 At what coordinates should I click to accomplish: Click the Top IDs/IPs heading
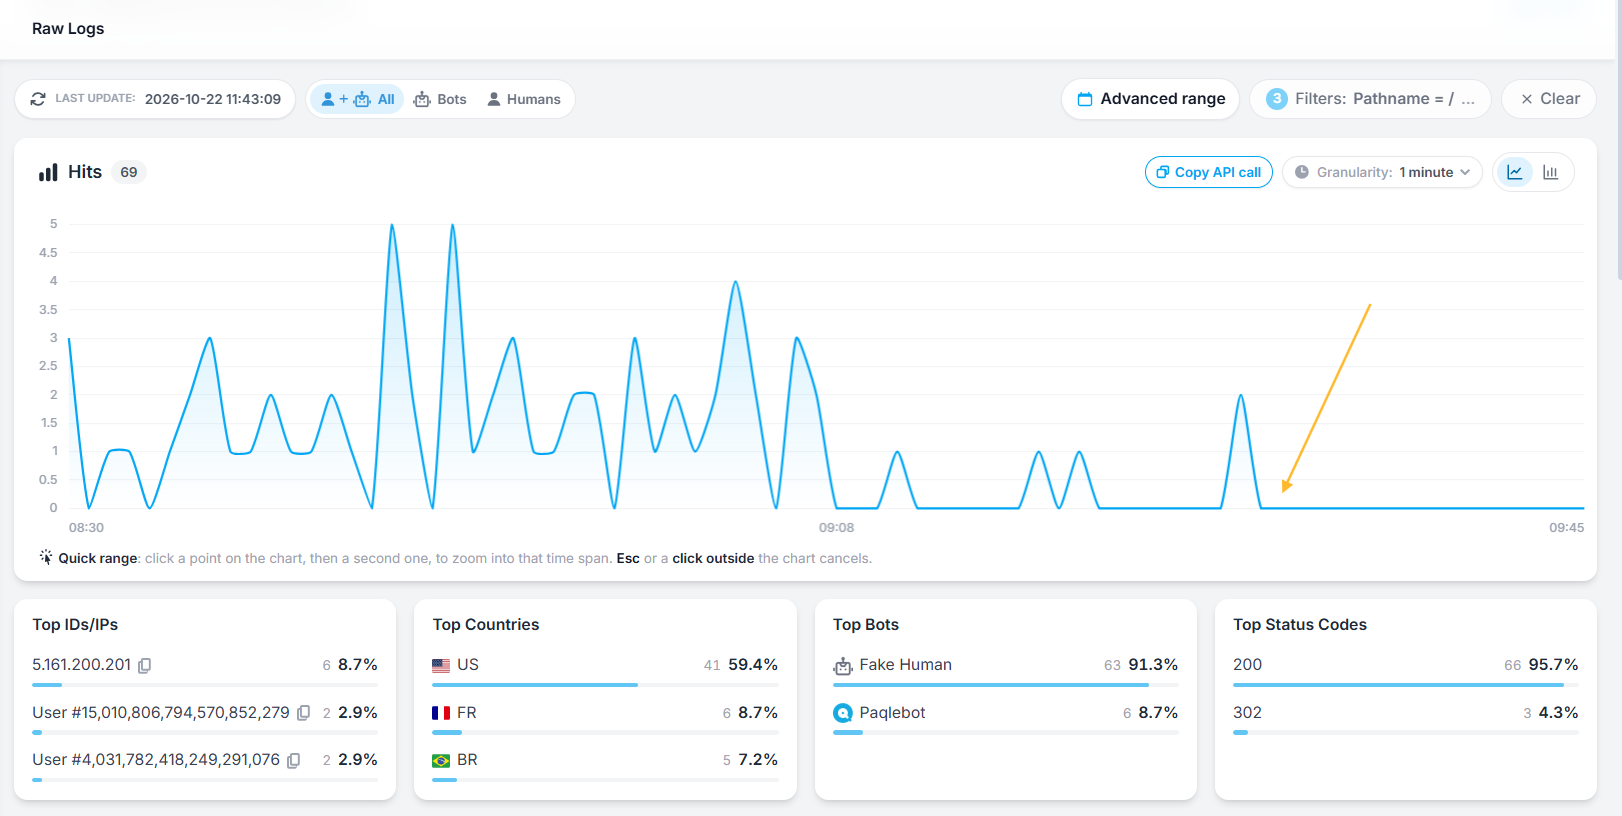[x=75, y=624]
